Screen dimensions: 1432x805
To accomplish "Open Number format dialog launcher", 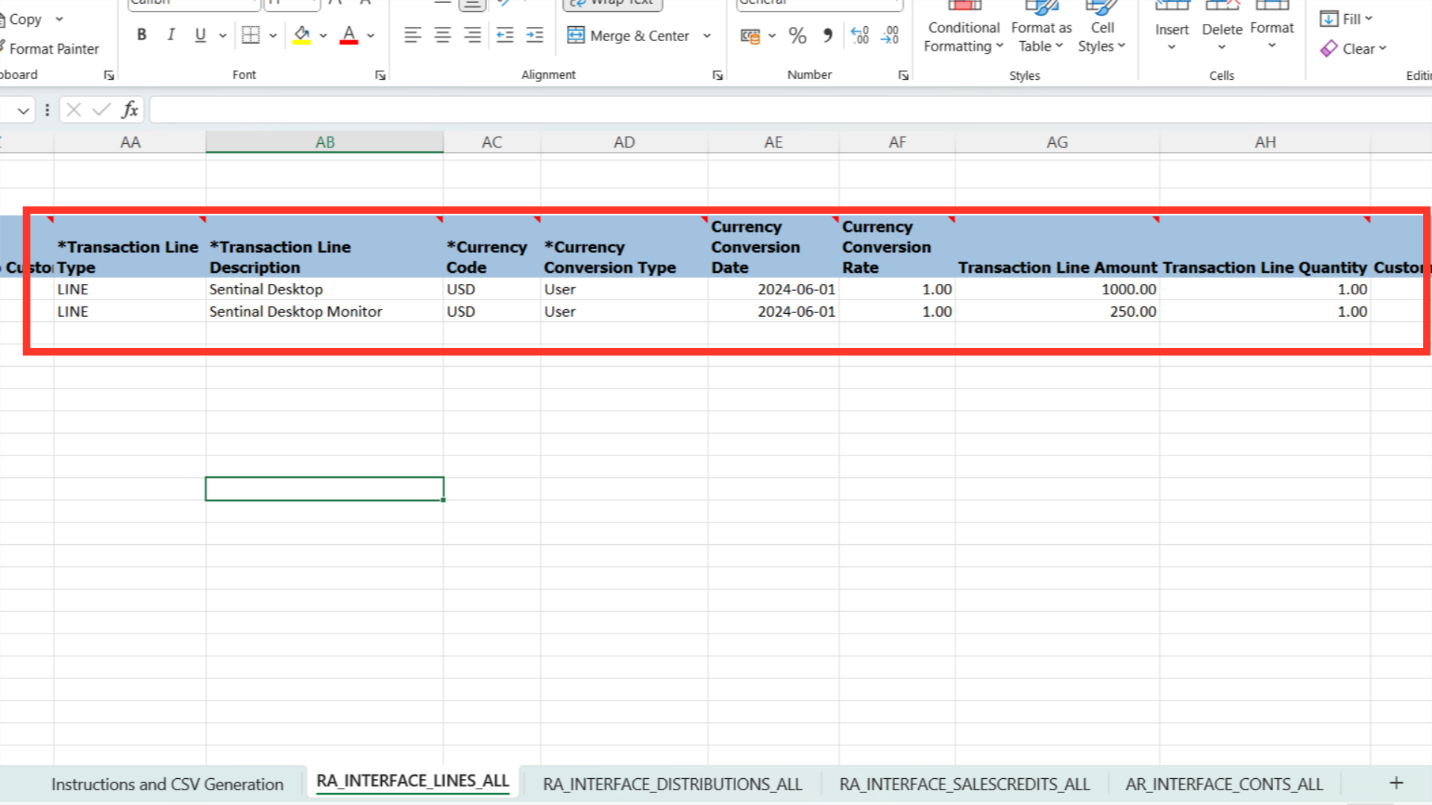I will (903, 75).
